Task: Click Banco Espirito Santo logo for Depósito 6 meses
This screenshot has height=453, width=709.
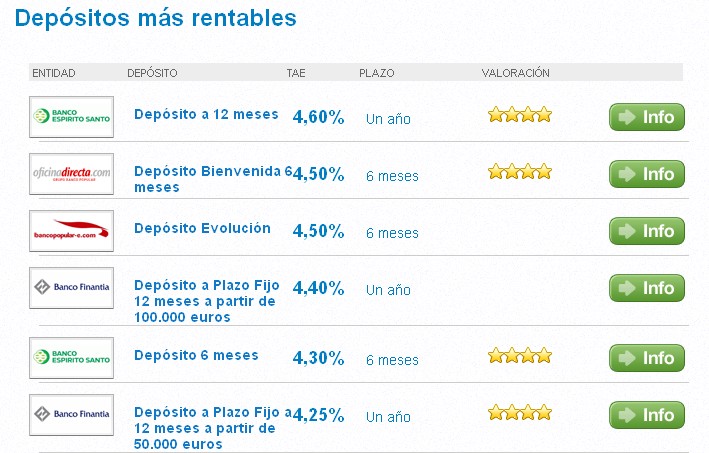Action: click(71, 356)
